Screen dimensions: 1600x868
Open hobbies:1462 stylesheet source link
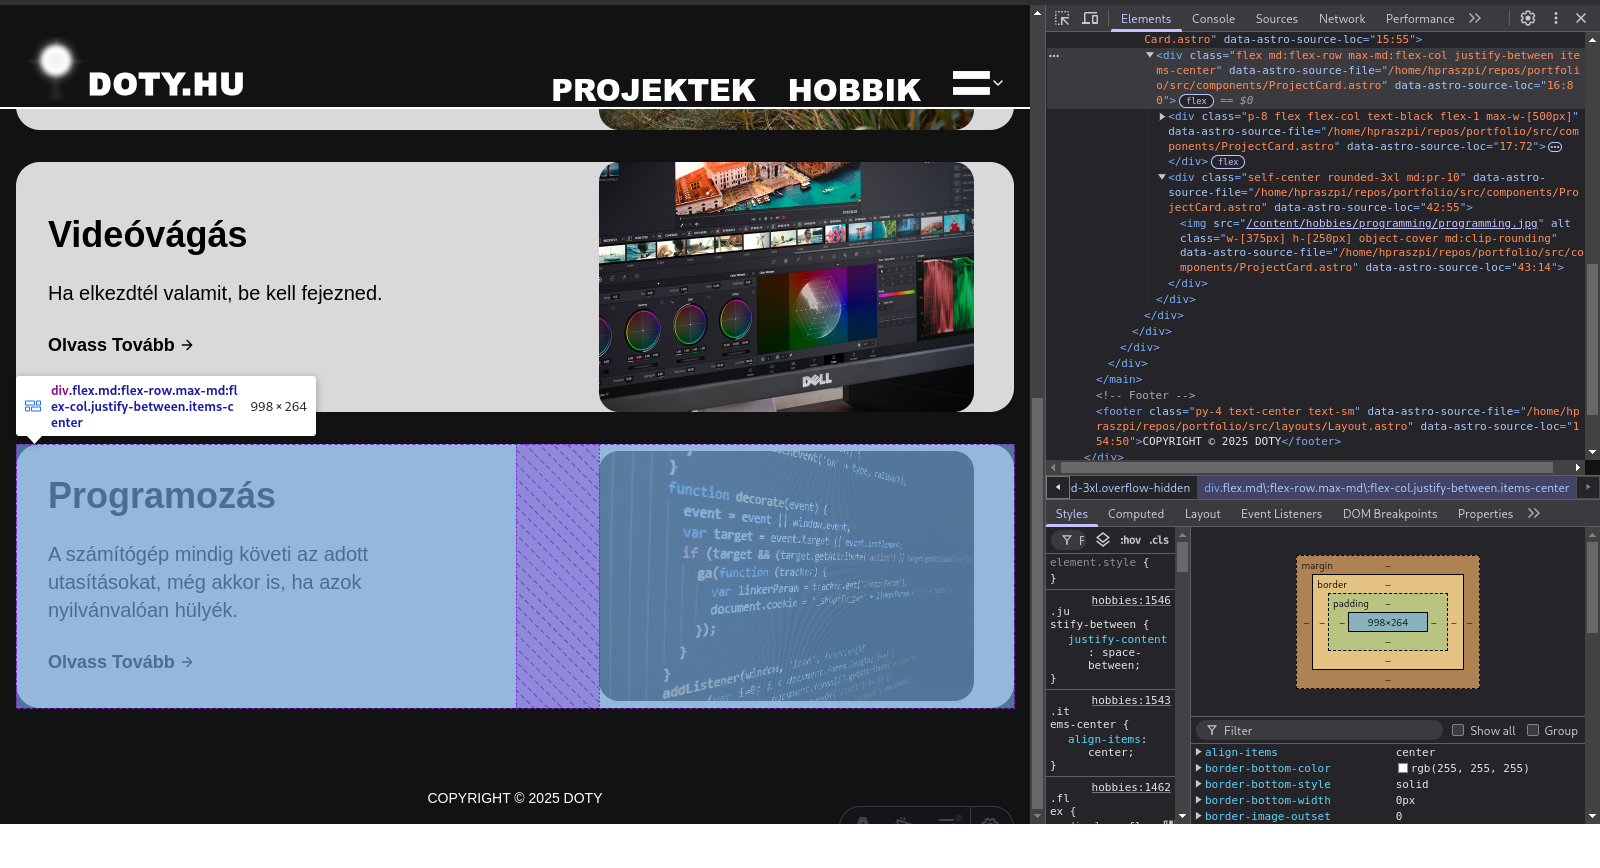(x=1131, y=787)
